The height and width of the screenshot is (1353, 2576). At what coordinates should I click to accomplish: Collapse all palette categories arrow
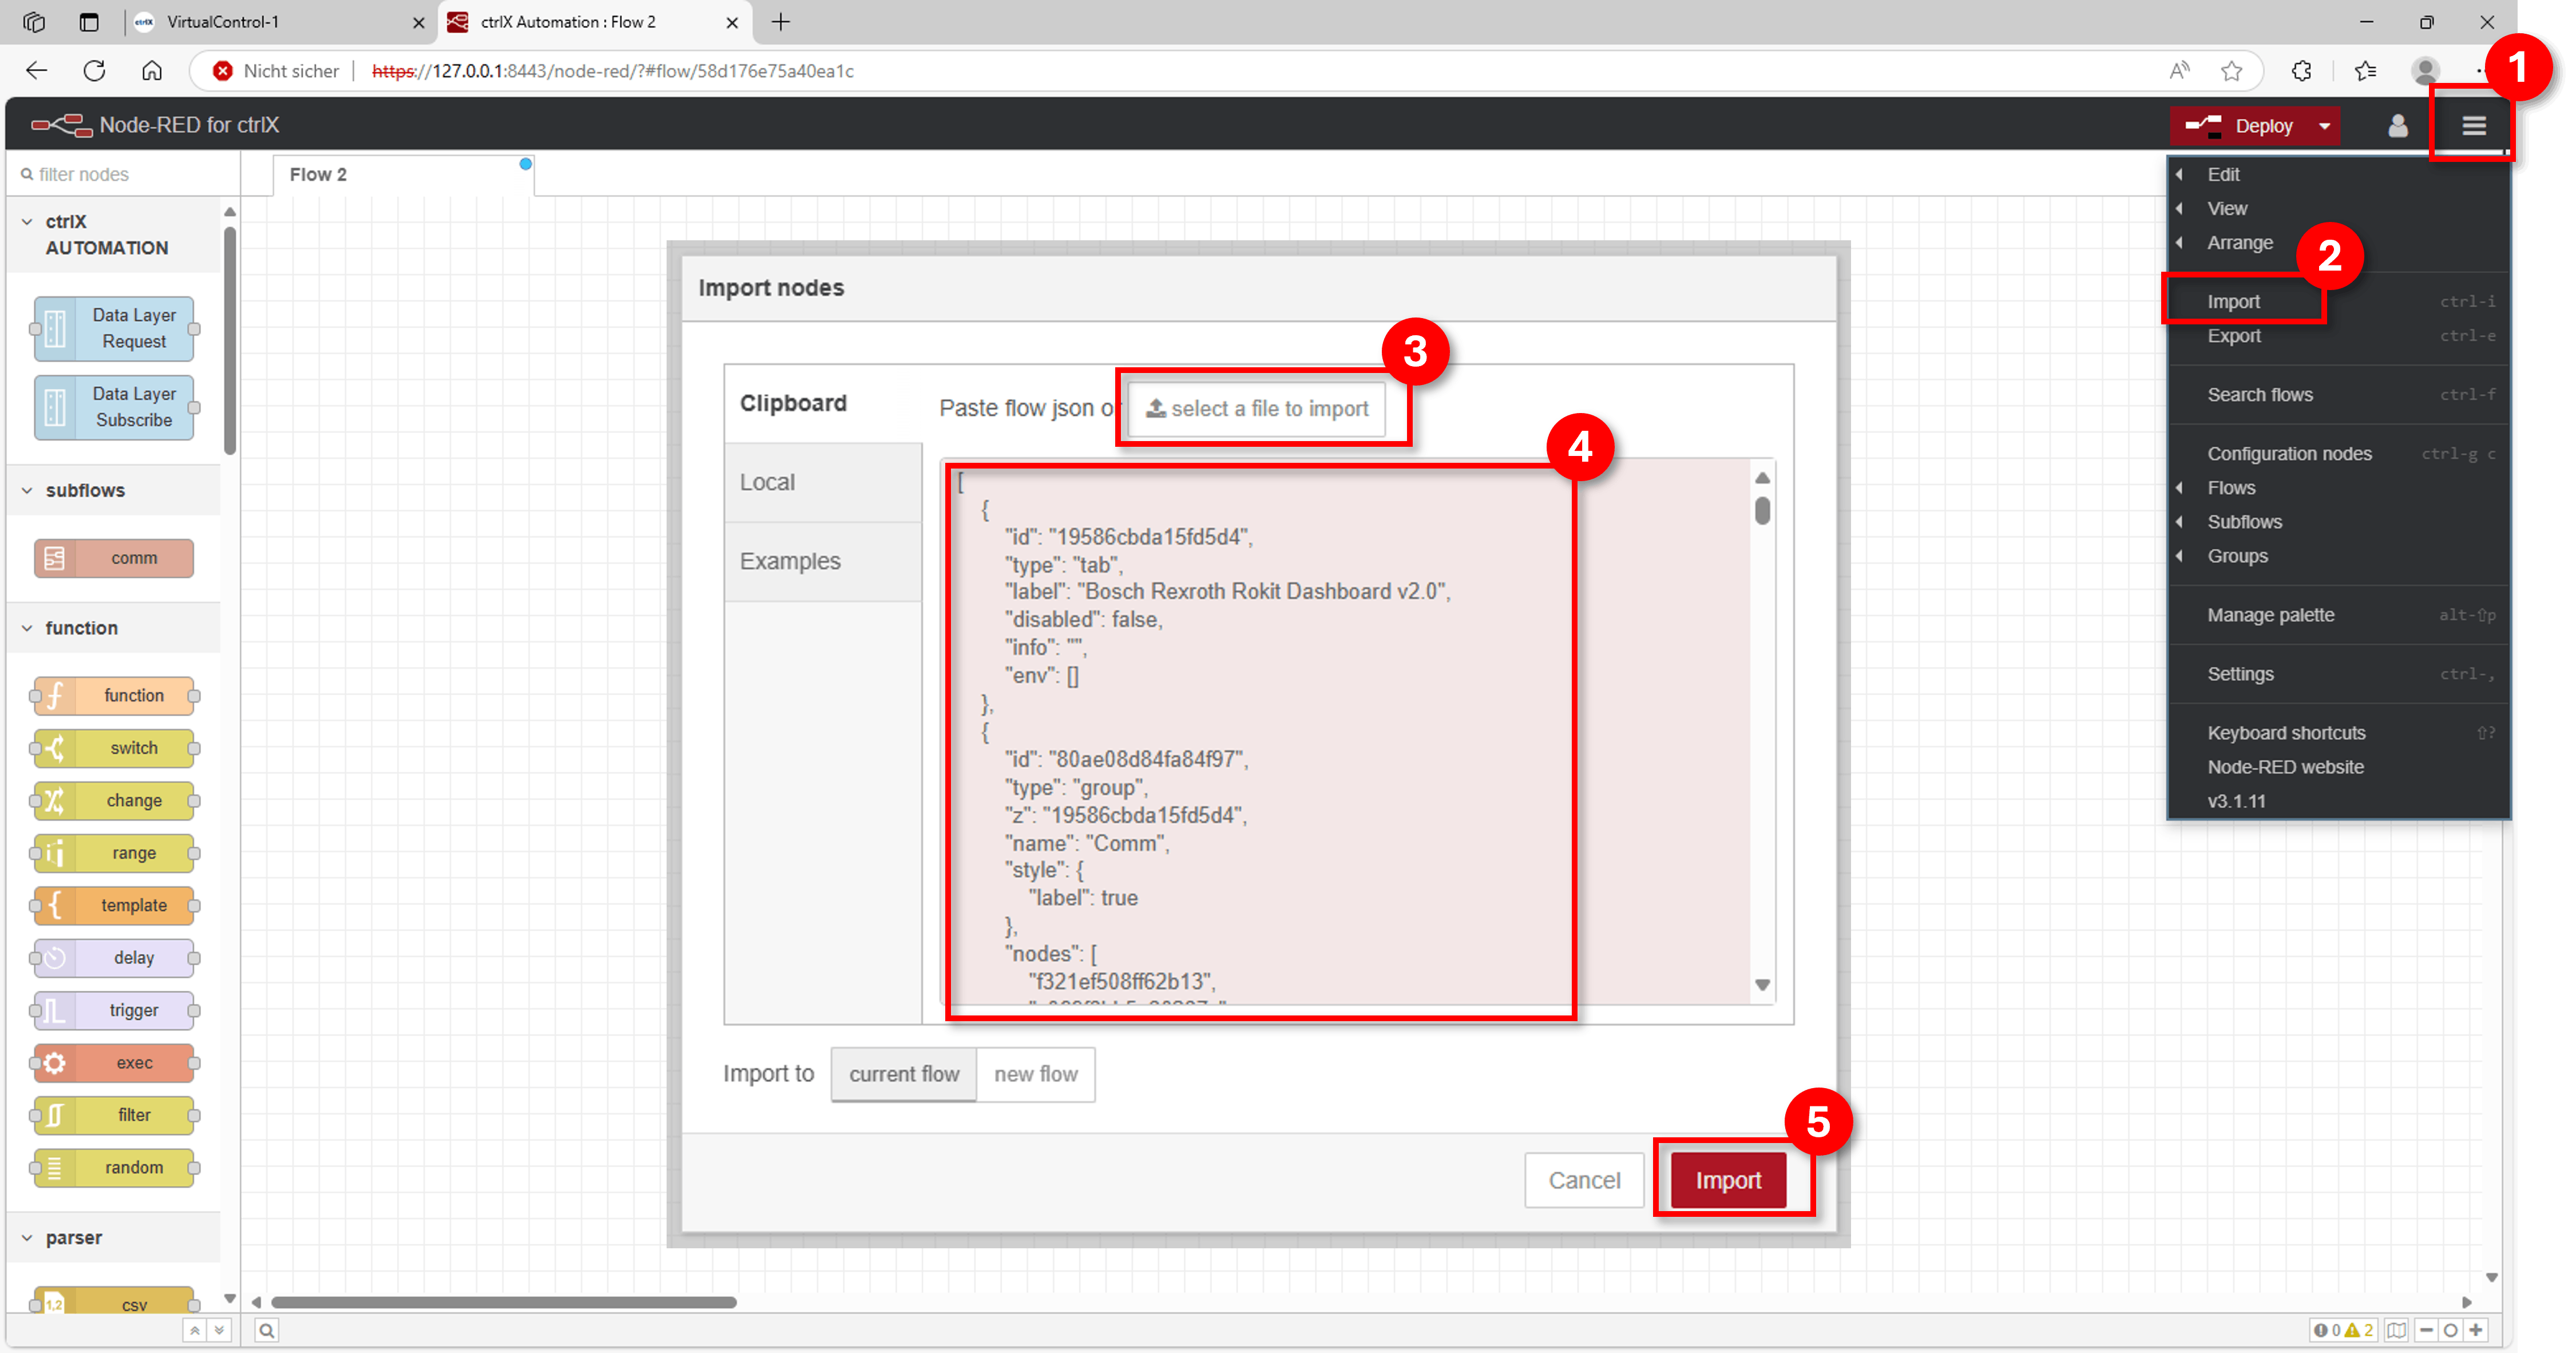[195, 1330]
